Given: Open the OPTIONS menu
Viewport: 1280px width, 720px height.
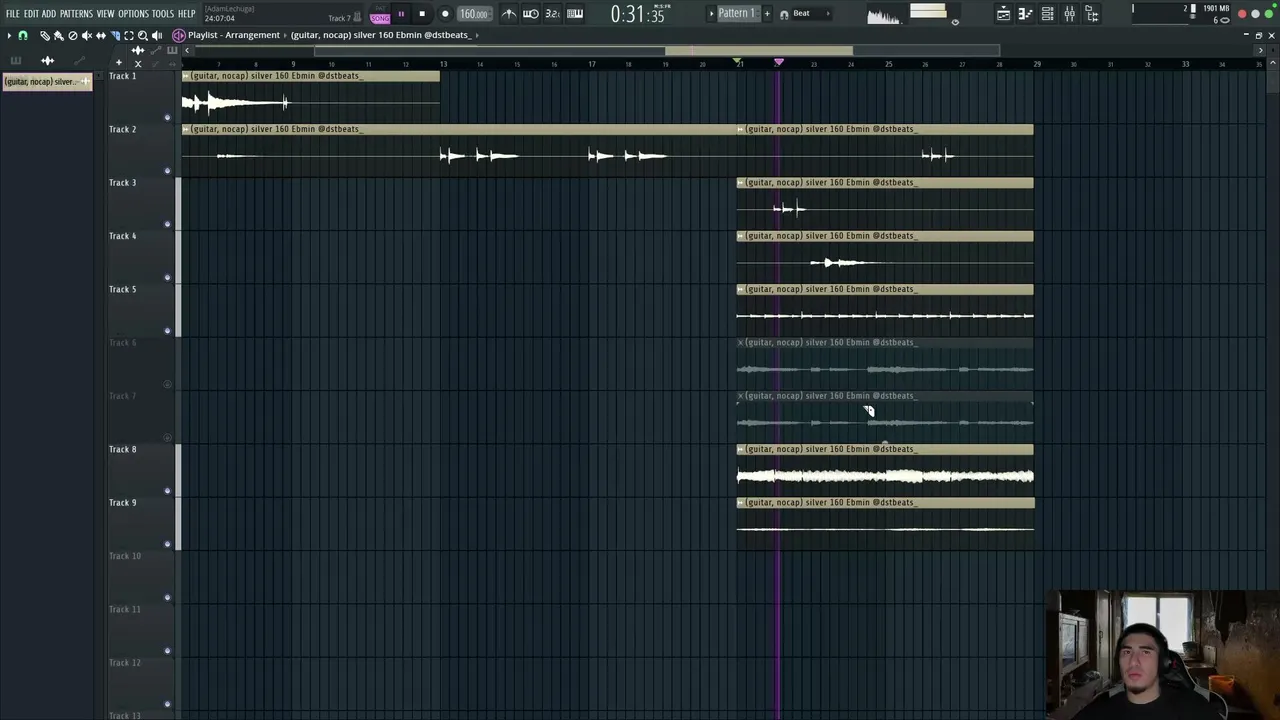Looking at the screenshot, I should [x=133, y=14].
